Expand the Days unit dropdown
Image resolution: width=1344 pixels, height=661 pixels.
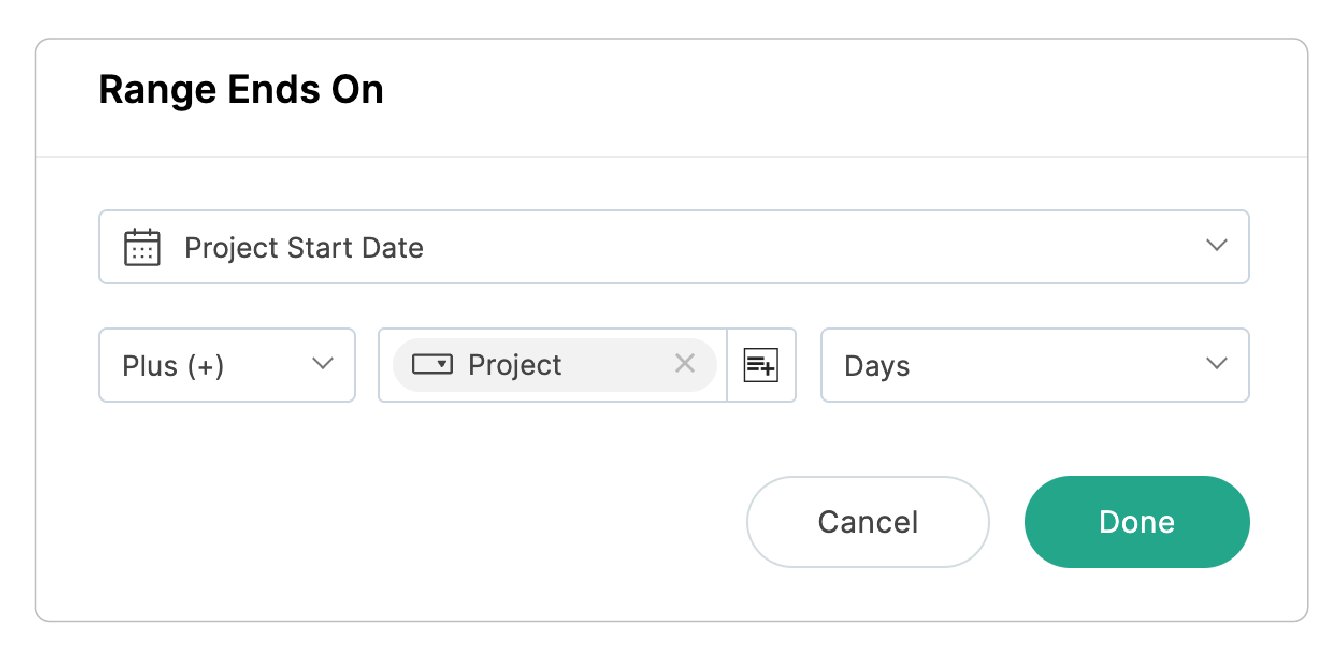click(x=1034, y=366)
